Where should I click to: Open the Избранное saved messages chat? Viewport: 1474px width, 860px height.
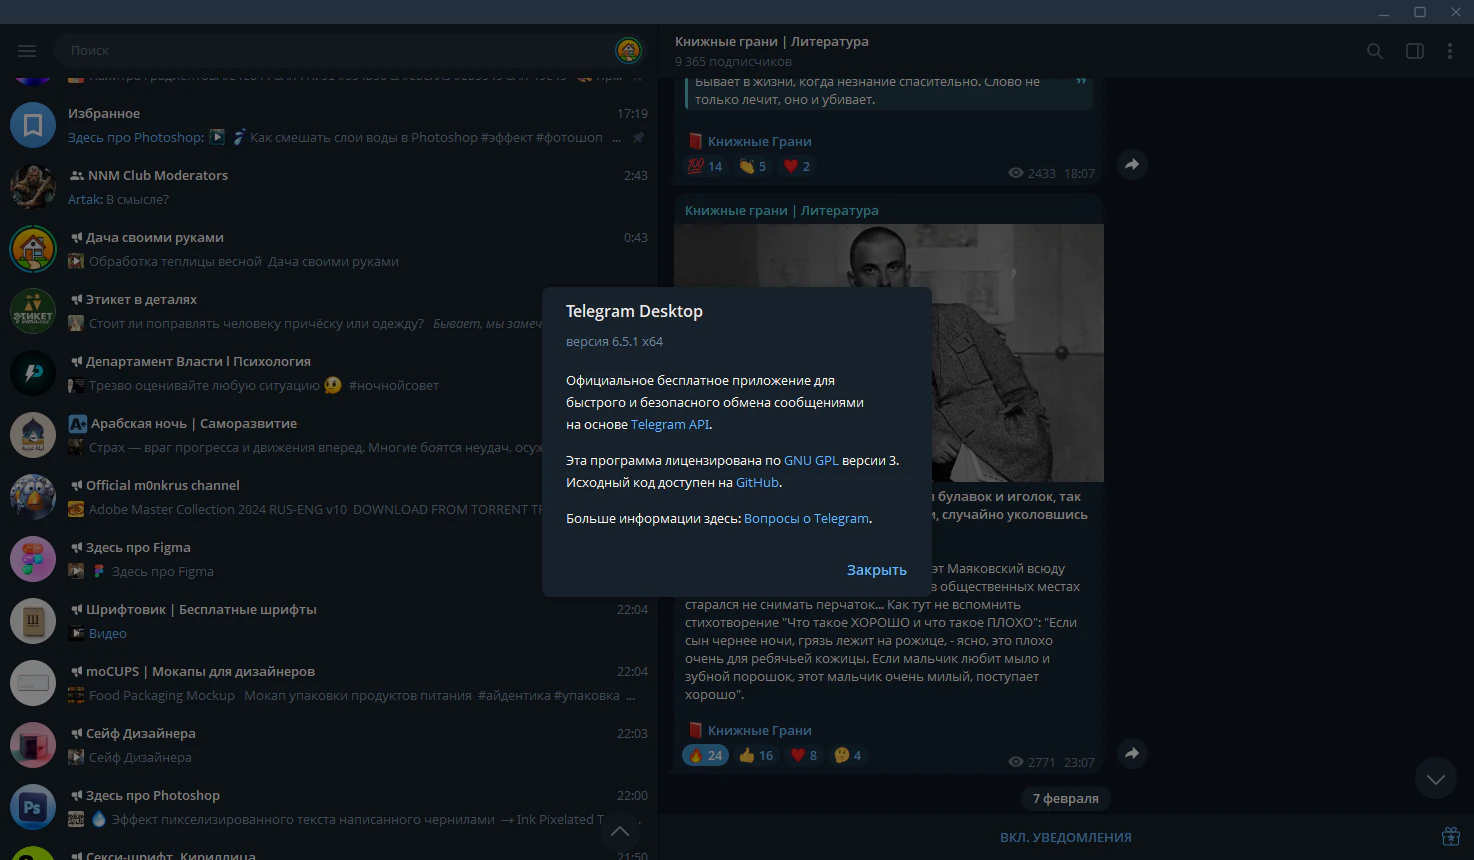pos(328,125)
